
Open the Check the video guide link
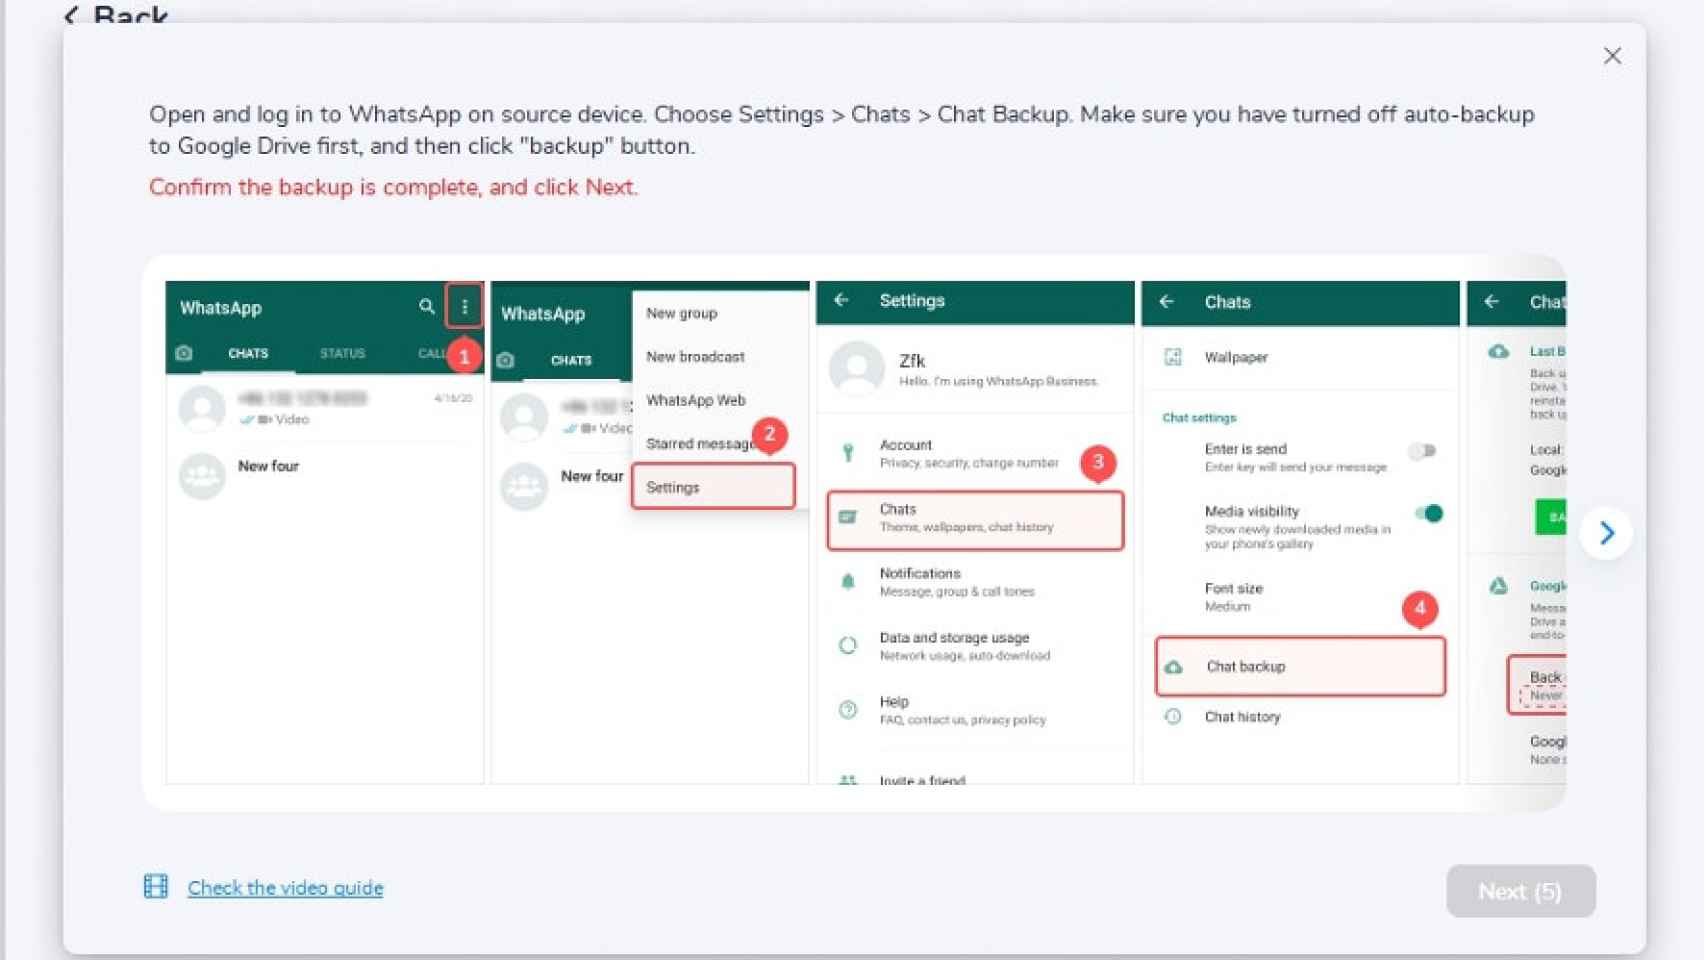(x=285, y=888)
